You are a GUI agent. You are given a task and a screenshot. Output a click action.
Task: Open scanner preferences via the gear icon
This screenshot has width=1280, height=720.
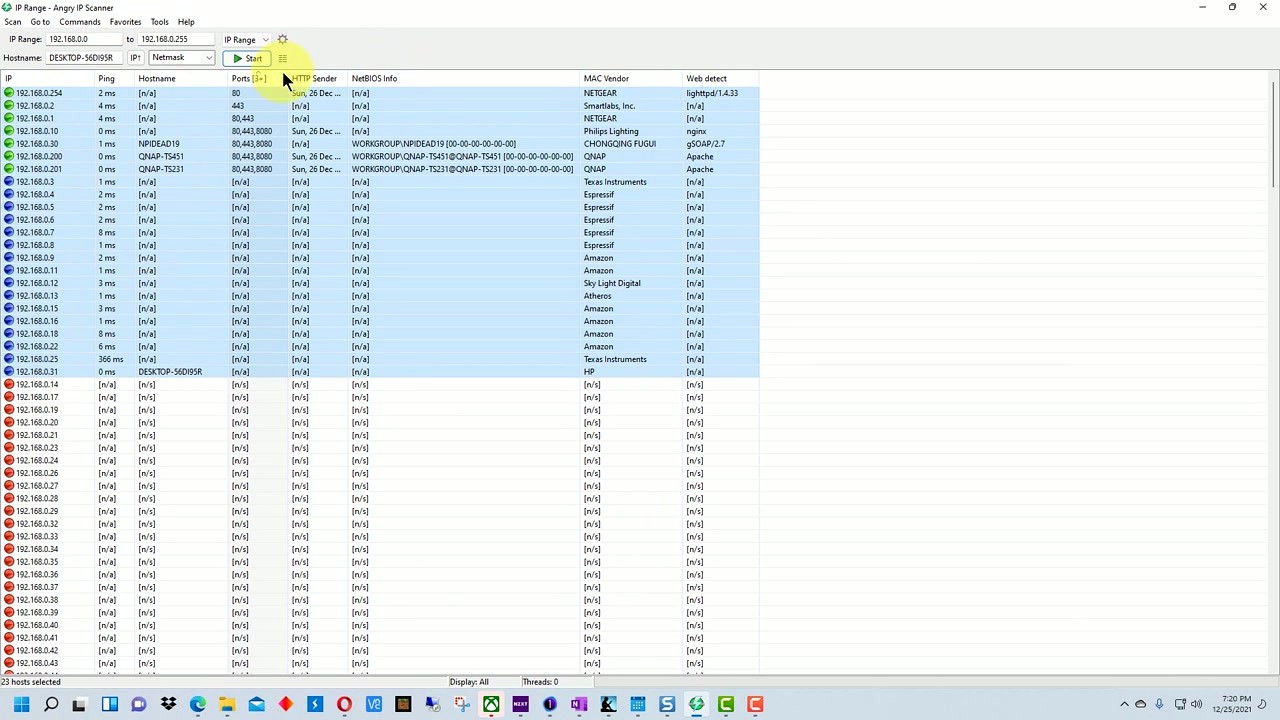(283, 39)
